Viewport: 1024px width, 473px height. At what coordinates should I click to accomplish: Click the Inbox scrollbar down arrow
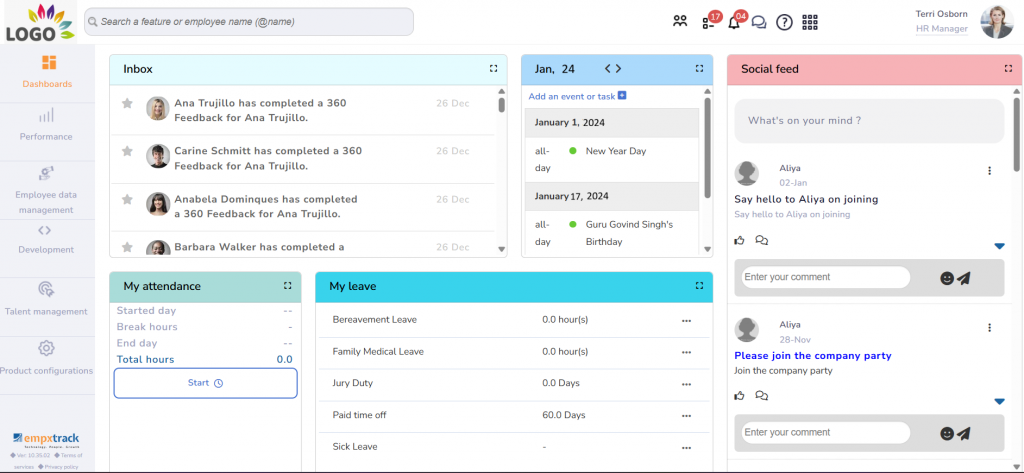502,249
